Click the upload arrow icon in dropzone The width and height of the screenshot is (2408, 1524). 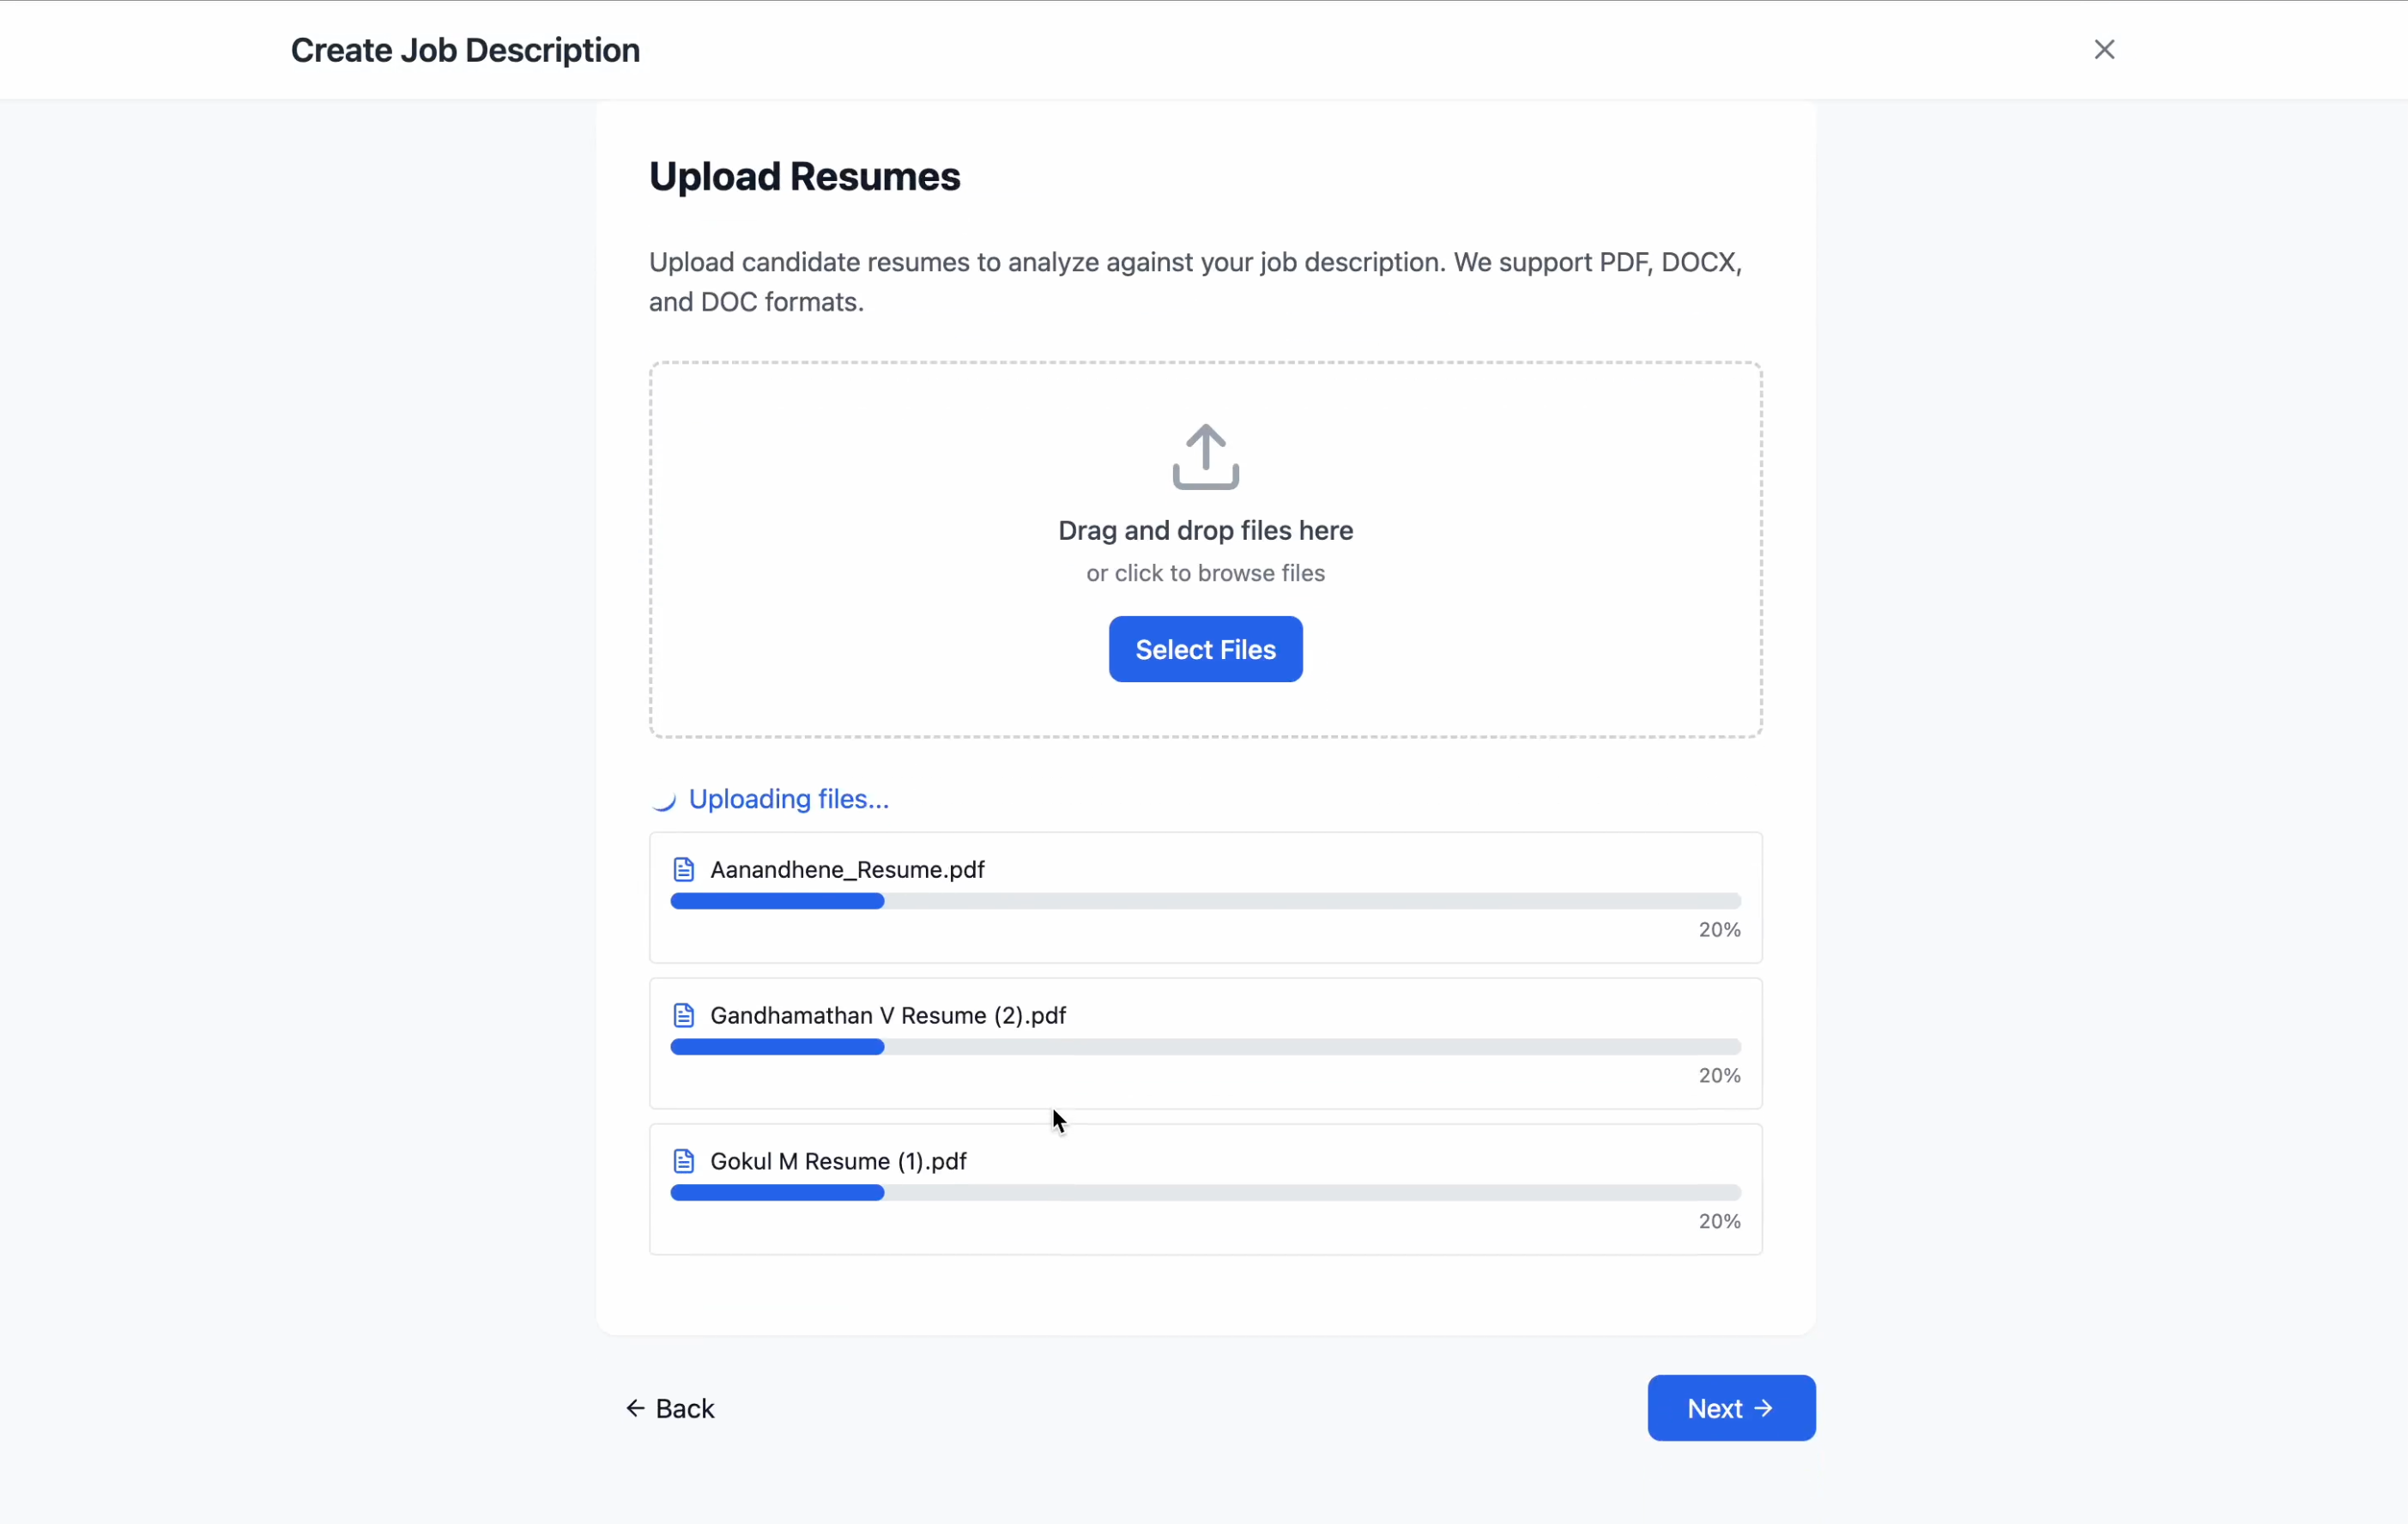coord(1205,457)
